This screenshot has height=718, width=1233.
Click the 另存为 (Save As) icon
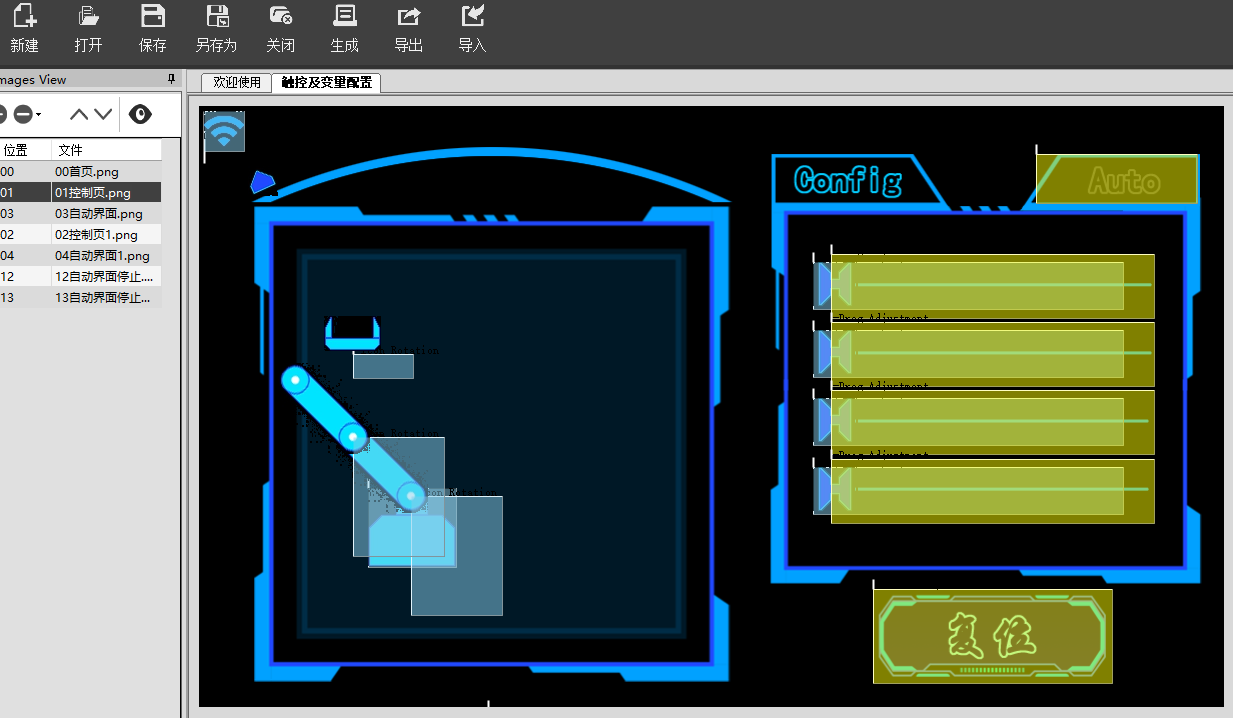[216, 16]
